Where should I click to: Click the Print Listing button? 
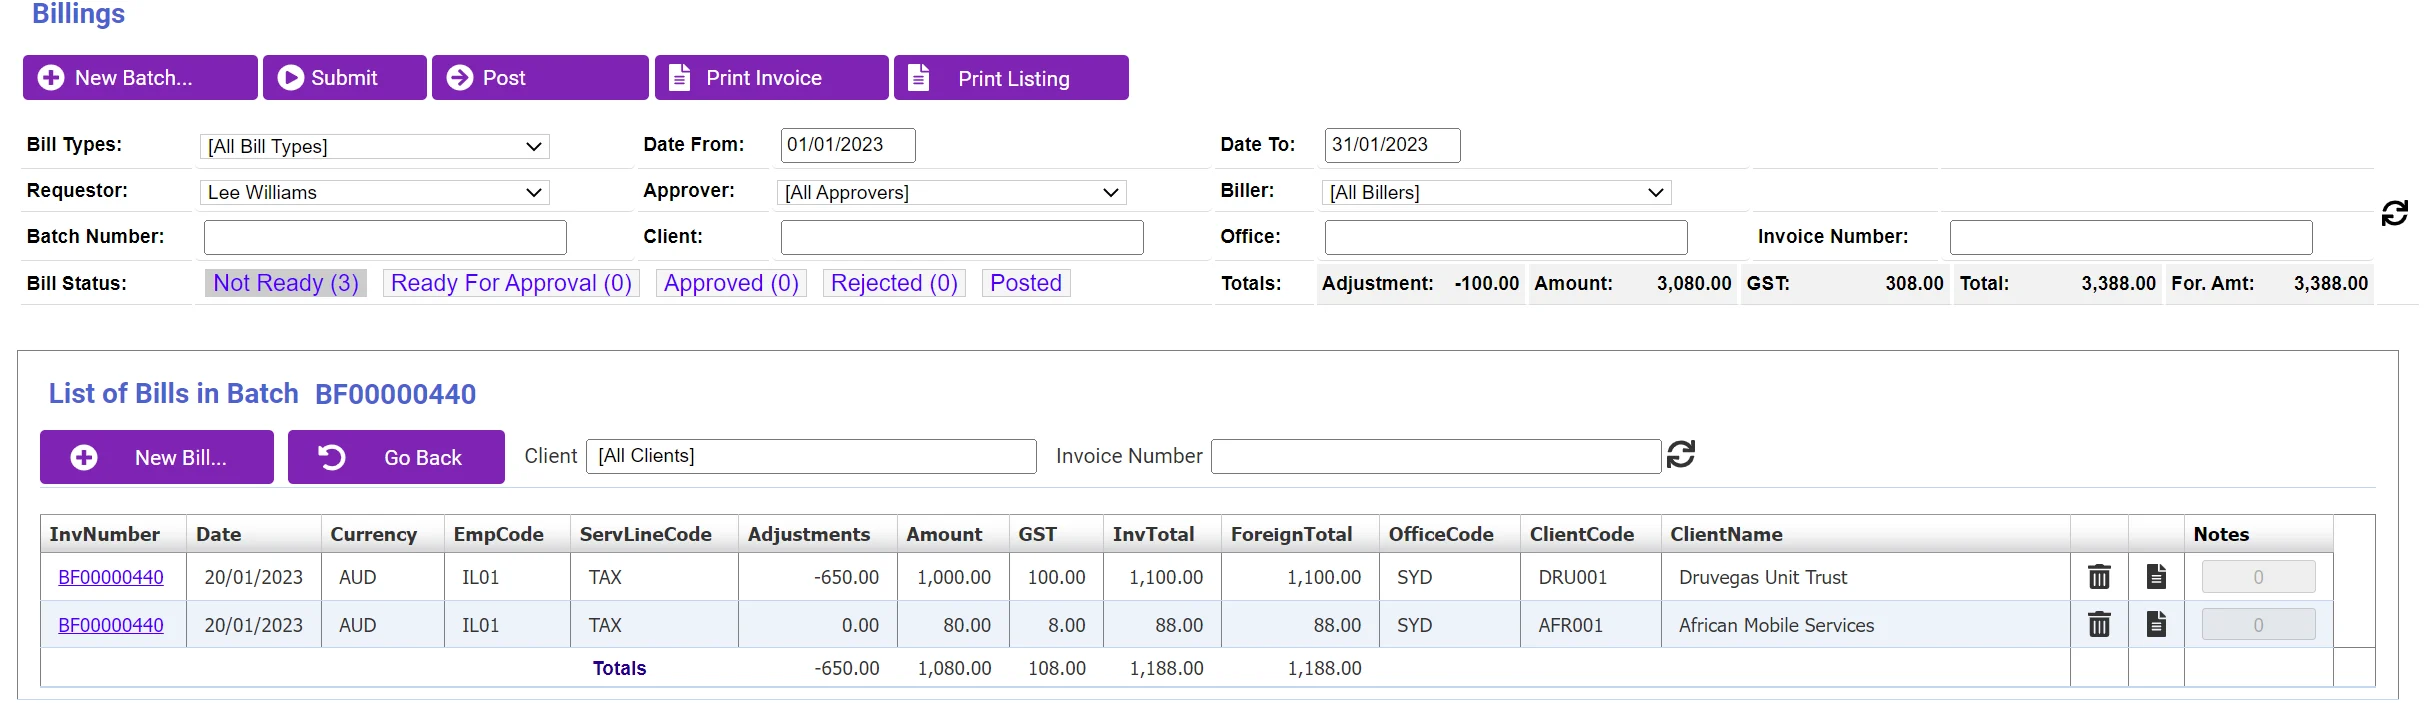pos(1011,78)
